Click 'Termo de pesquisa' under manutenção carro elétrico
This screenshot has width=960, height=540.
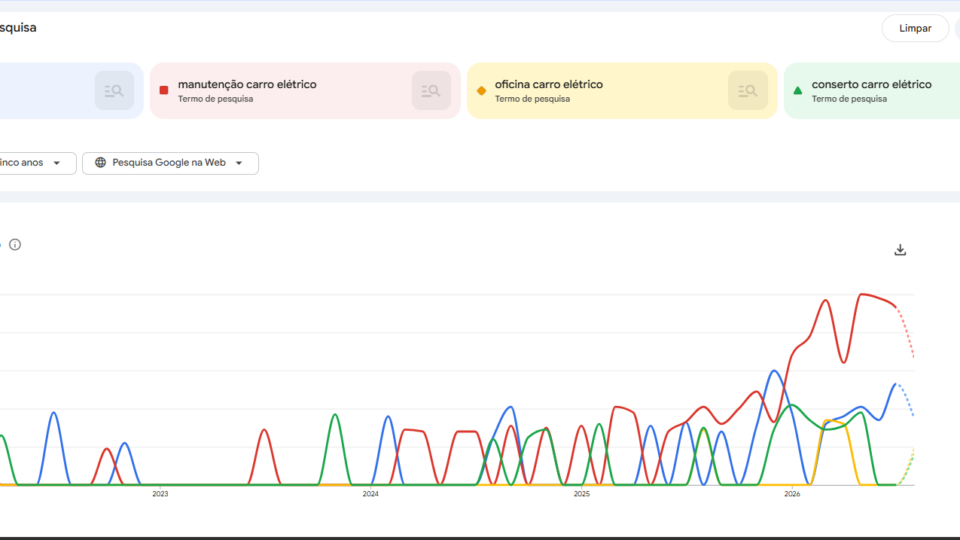216,99
